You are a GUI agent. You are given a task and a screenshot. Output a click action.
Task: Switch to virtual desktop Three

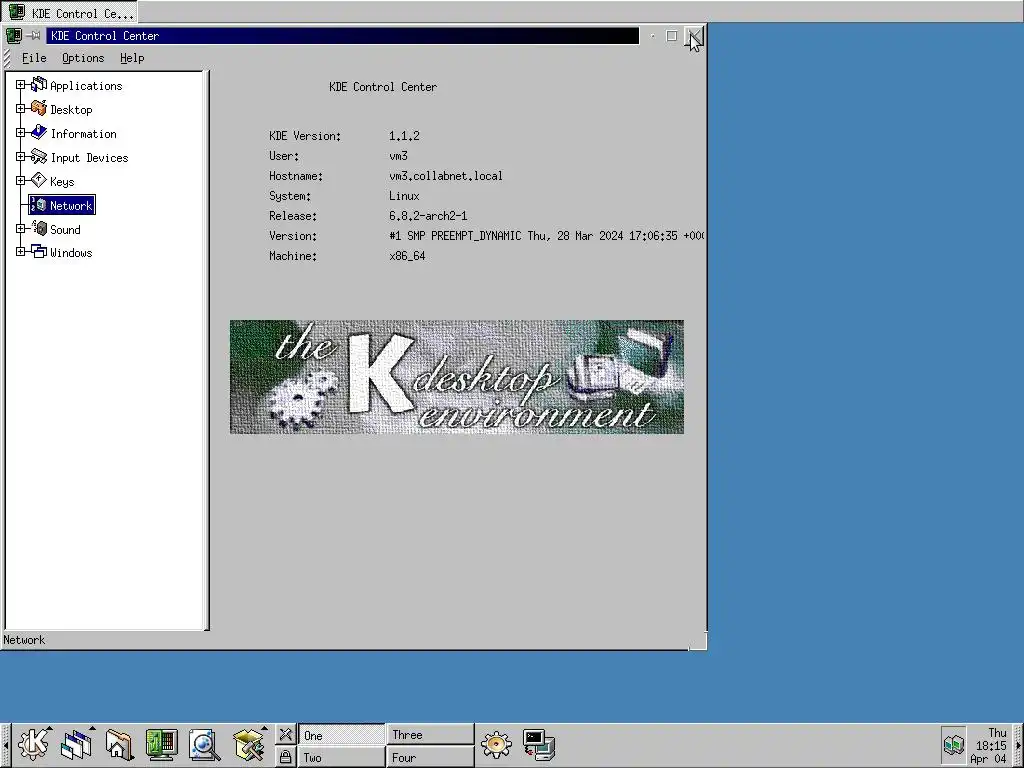tap(430, 735)
